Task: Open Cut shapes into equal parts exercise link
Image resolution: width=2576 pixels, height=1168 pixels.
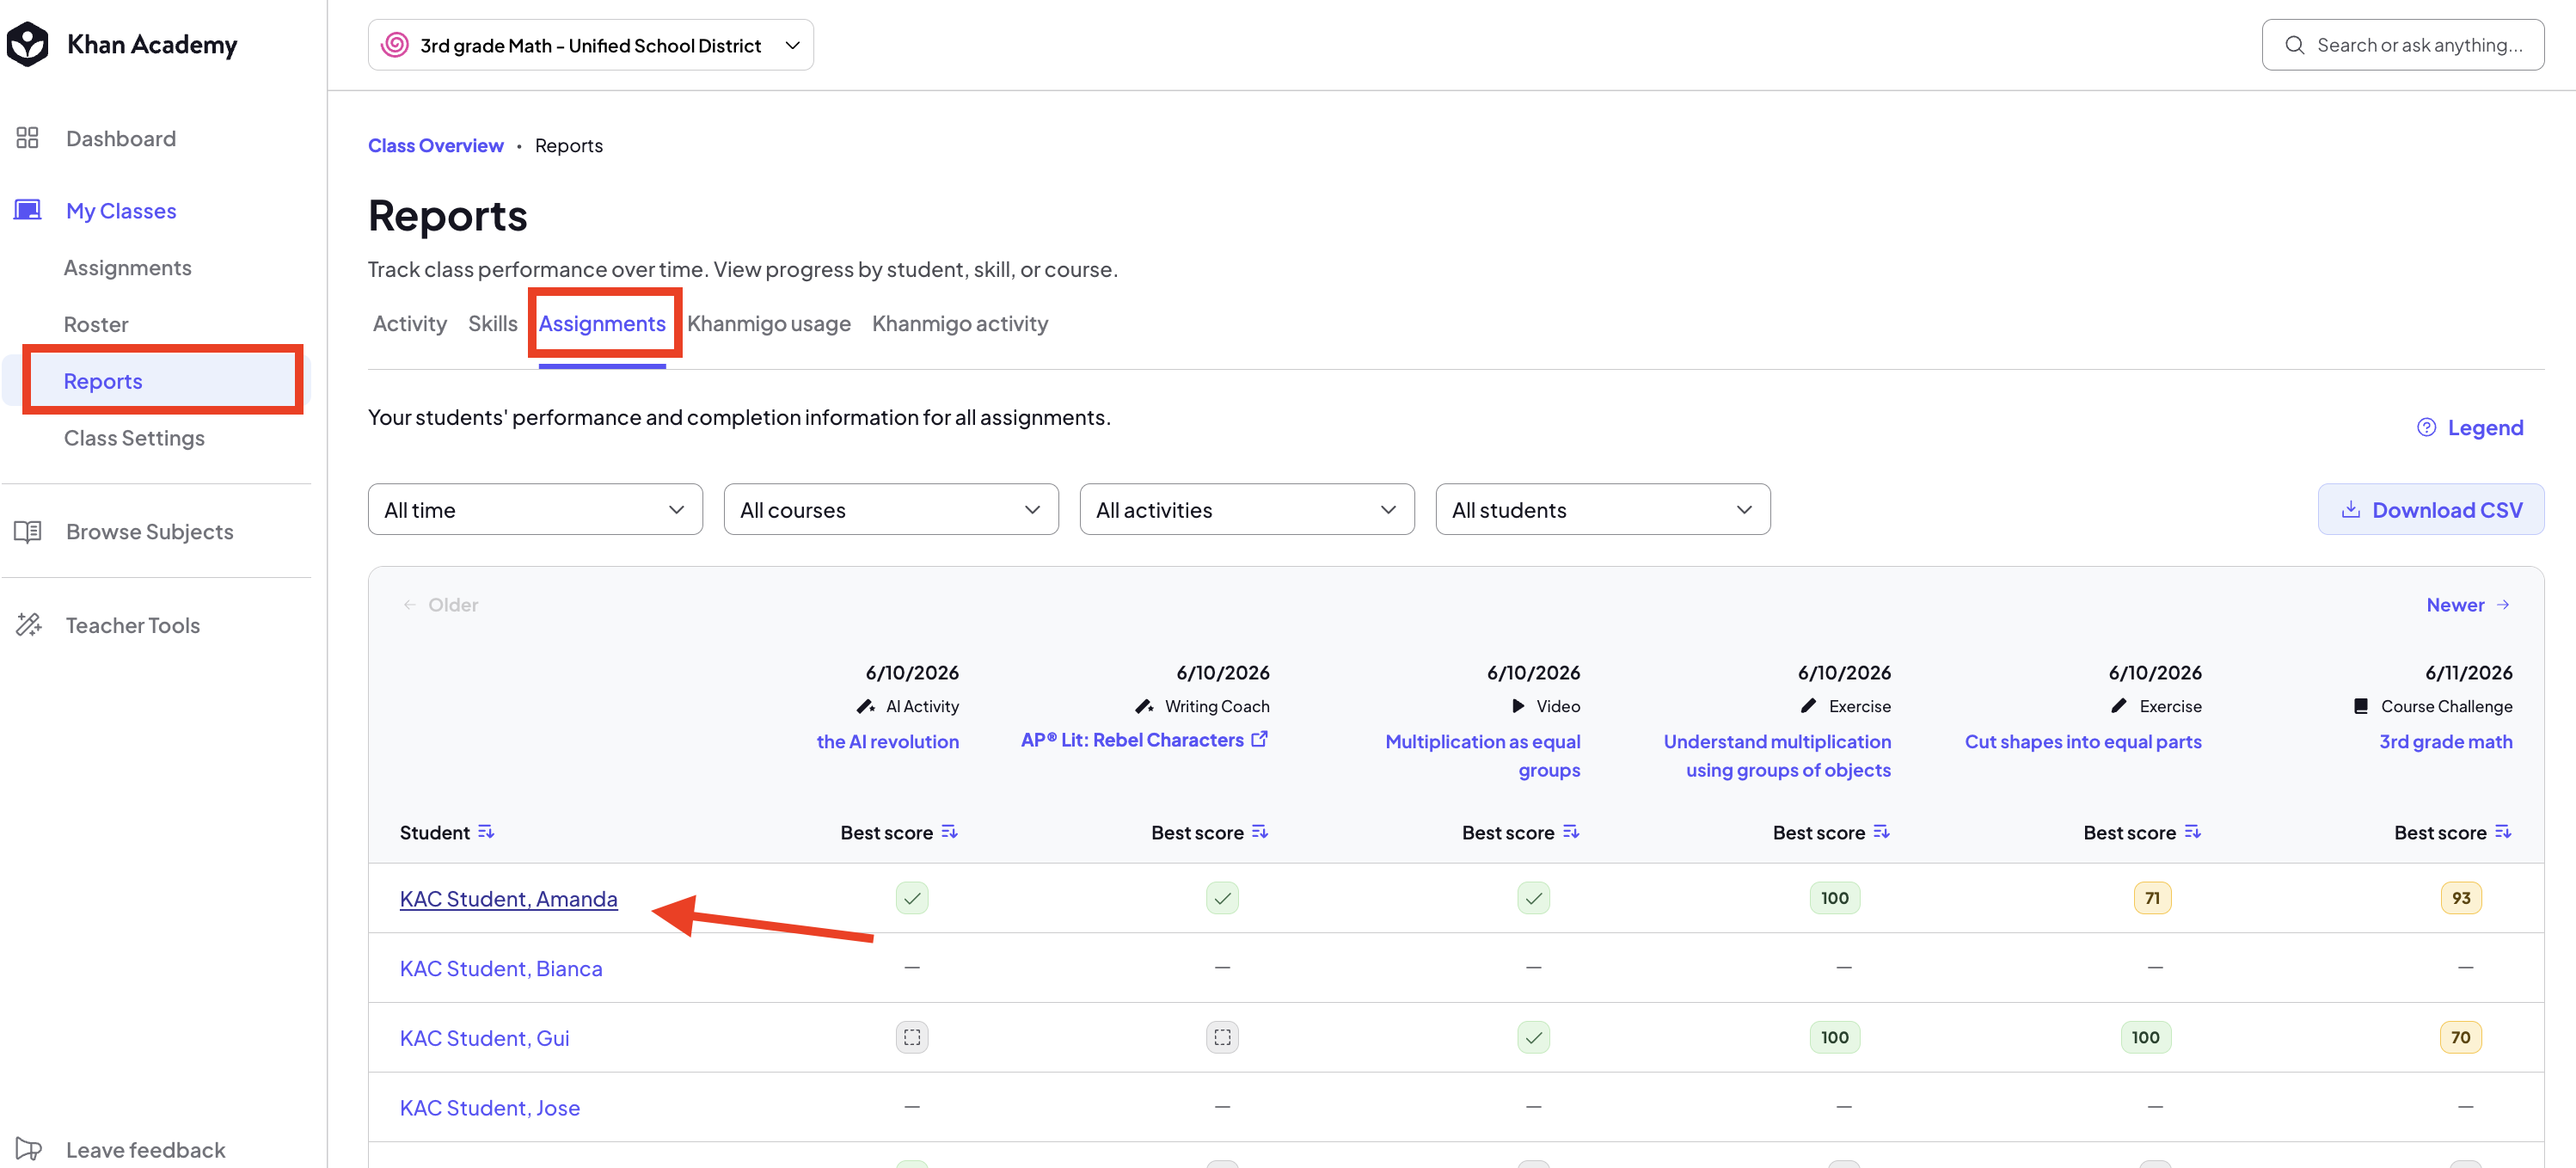Action: 2083,742
